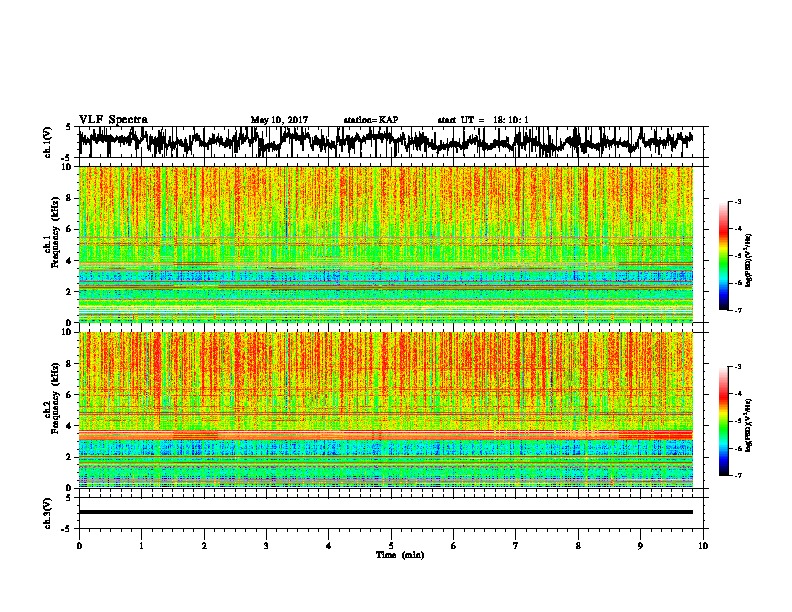Click the ch.2 colorbar "log(PSD)" label
792x612 pixels.
click(749, 425)
